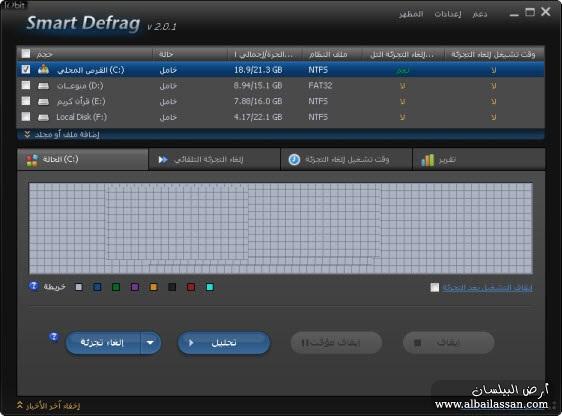Check the D: drive checkbox

[x=26, y=85]
